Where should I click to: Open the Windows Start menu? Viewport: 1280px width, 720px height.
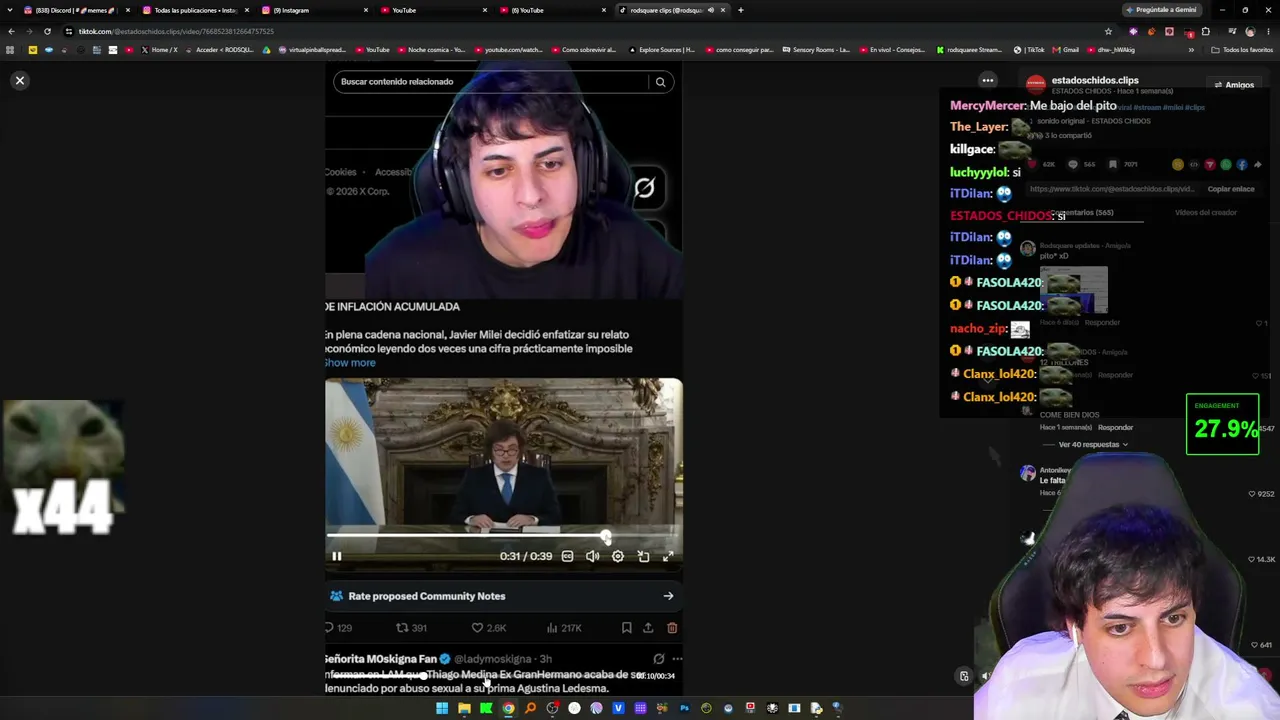pyautogui.click(x=442, y=708)
